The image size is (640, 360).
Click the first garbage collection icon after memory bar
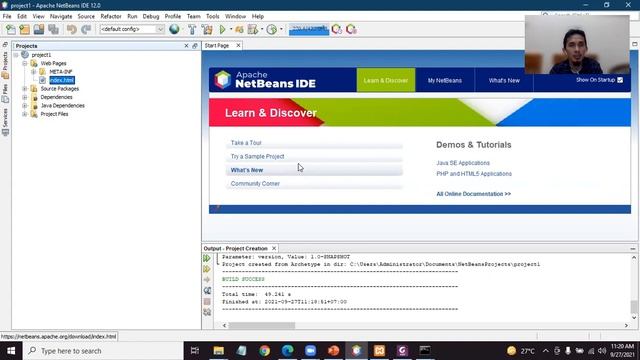[336, 29]
